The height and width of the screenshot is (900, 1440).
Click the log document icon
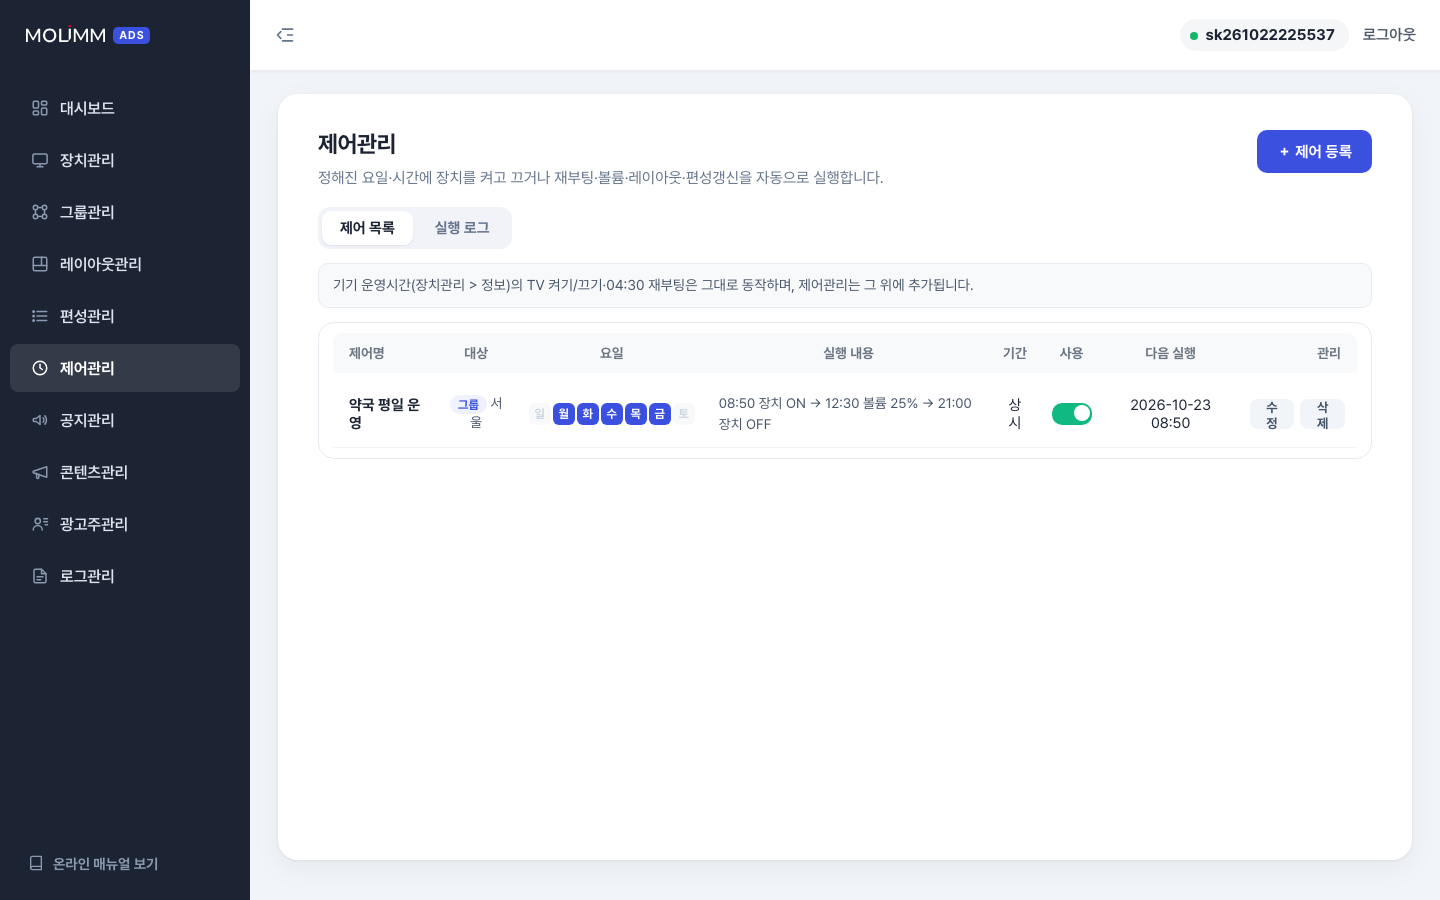click(x=40, y=576)
